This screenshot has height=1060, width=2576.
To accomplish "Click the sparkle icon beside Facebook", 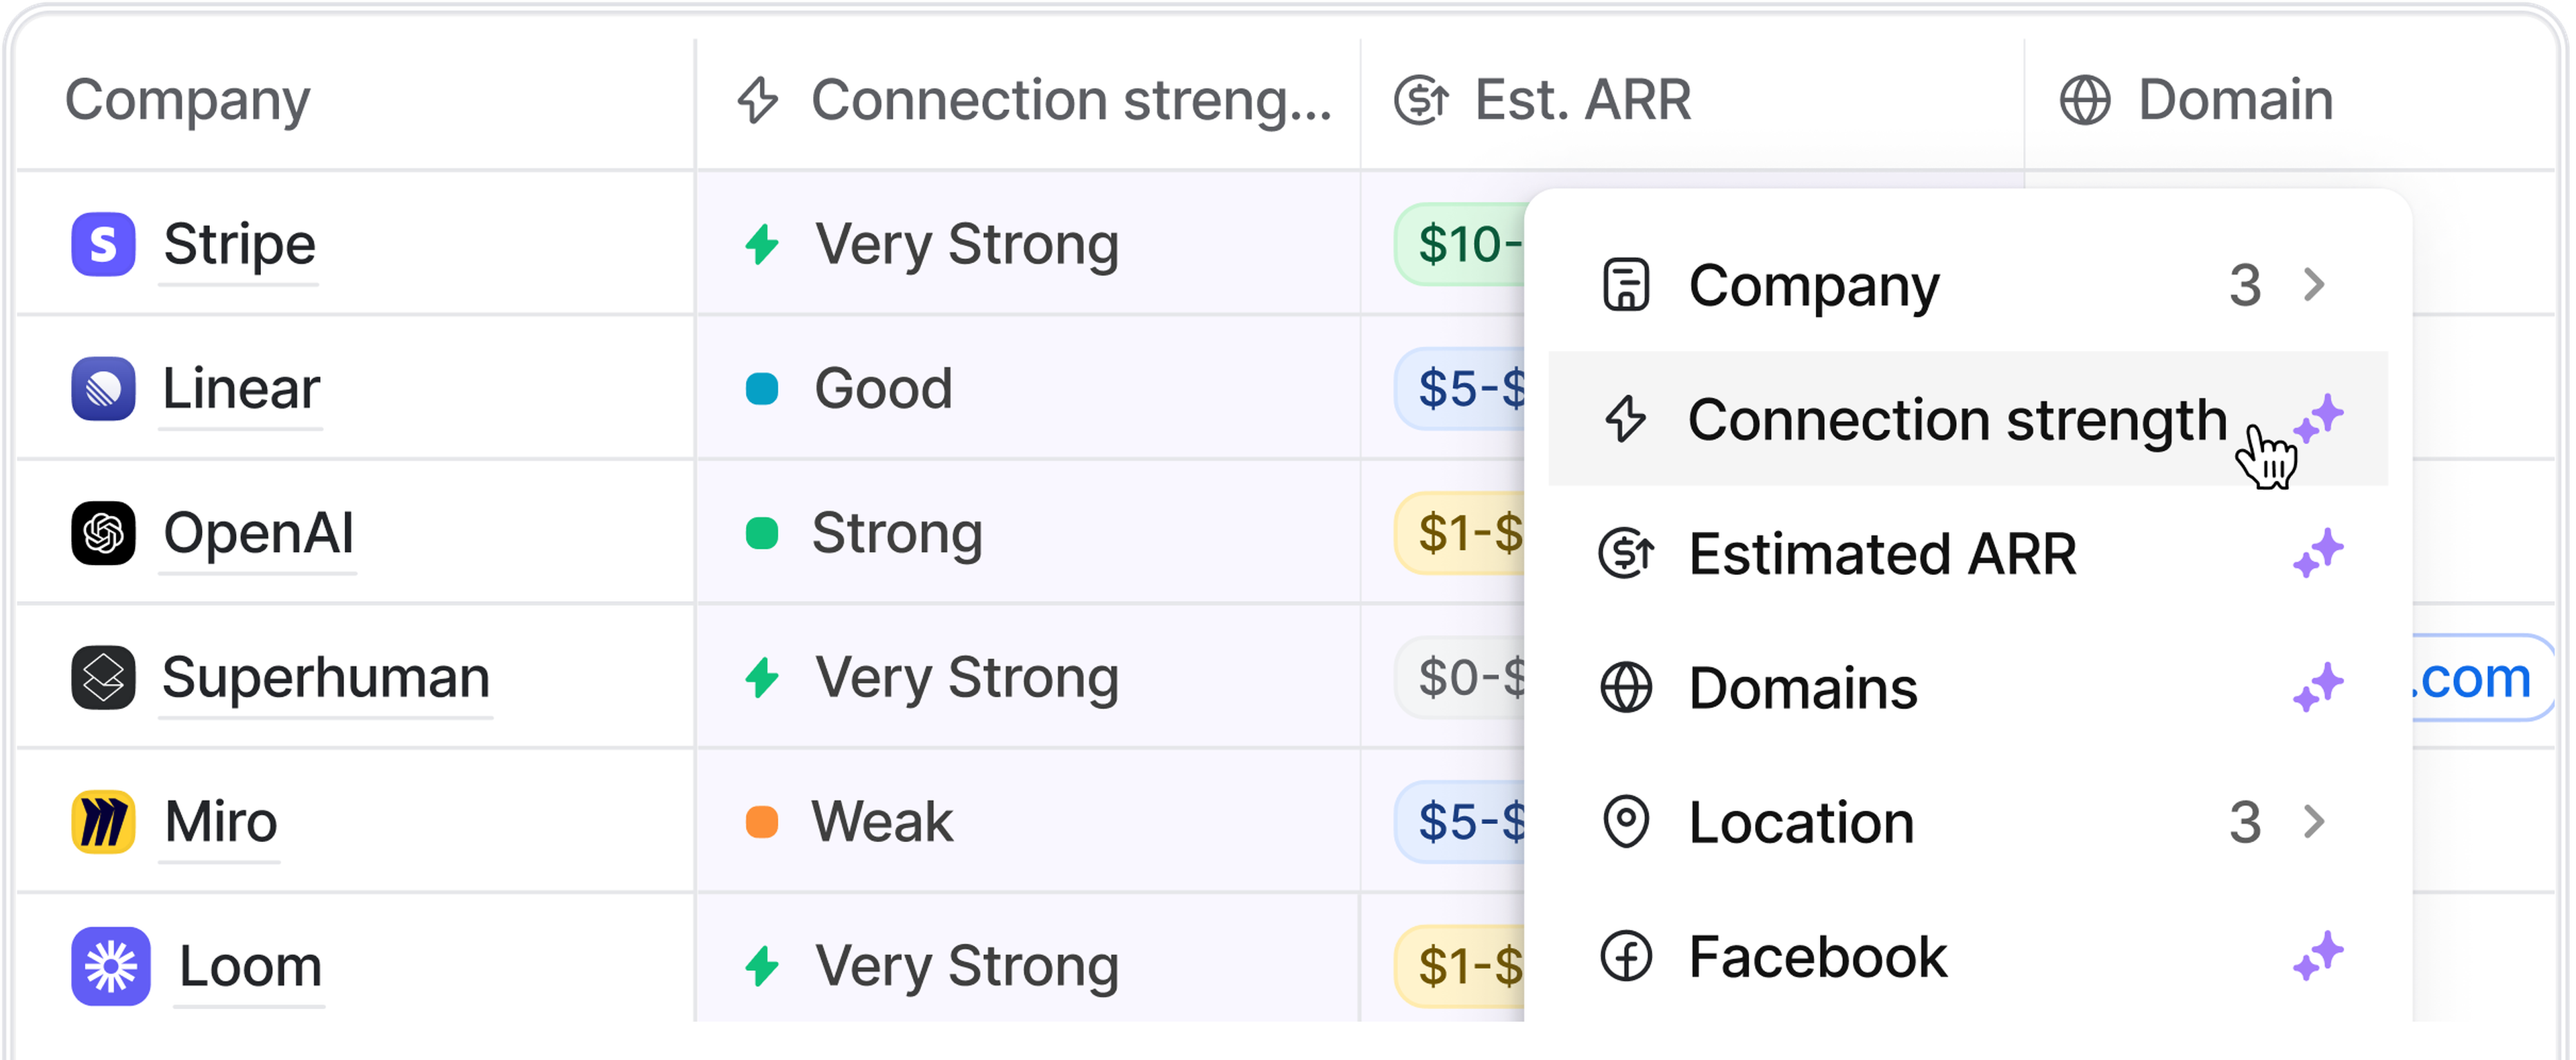I will click(x=2317, y=956).
